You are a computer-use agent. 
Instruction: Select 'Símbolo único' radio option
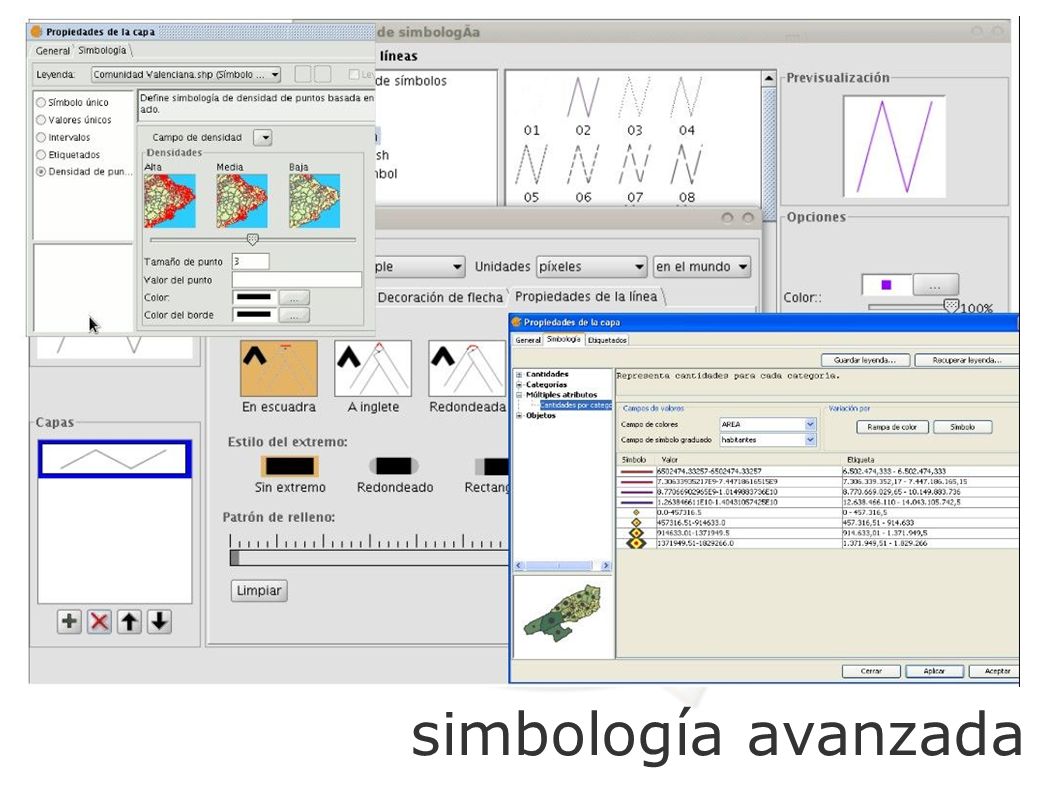41,102
